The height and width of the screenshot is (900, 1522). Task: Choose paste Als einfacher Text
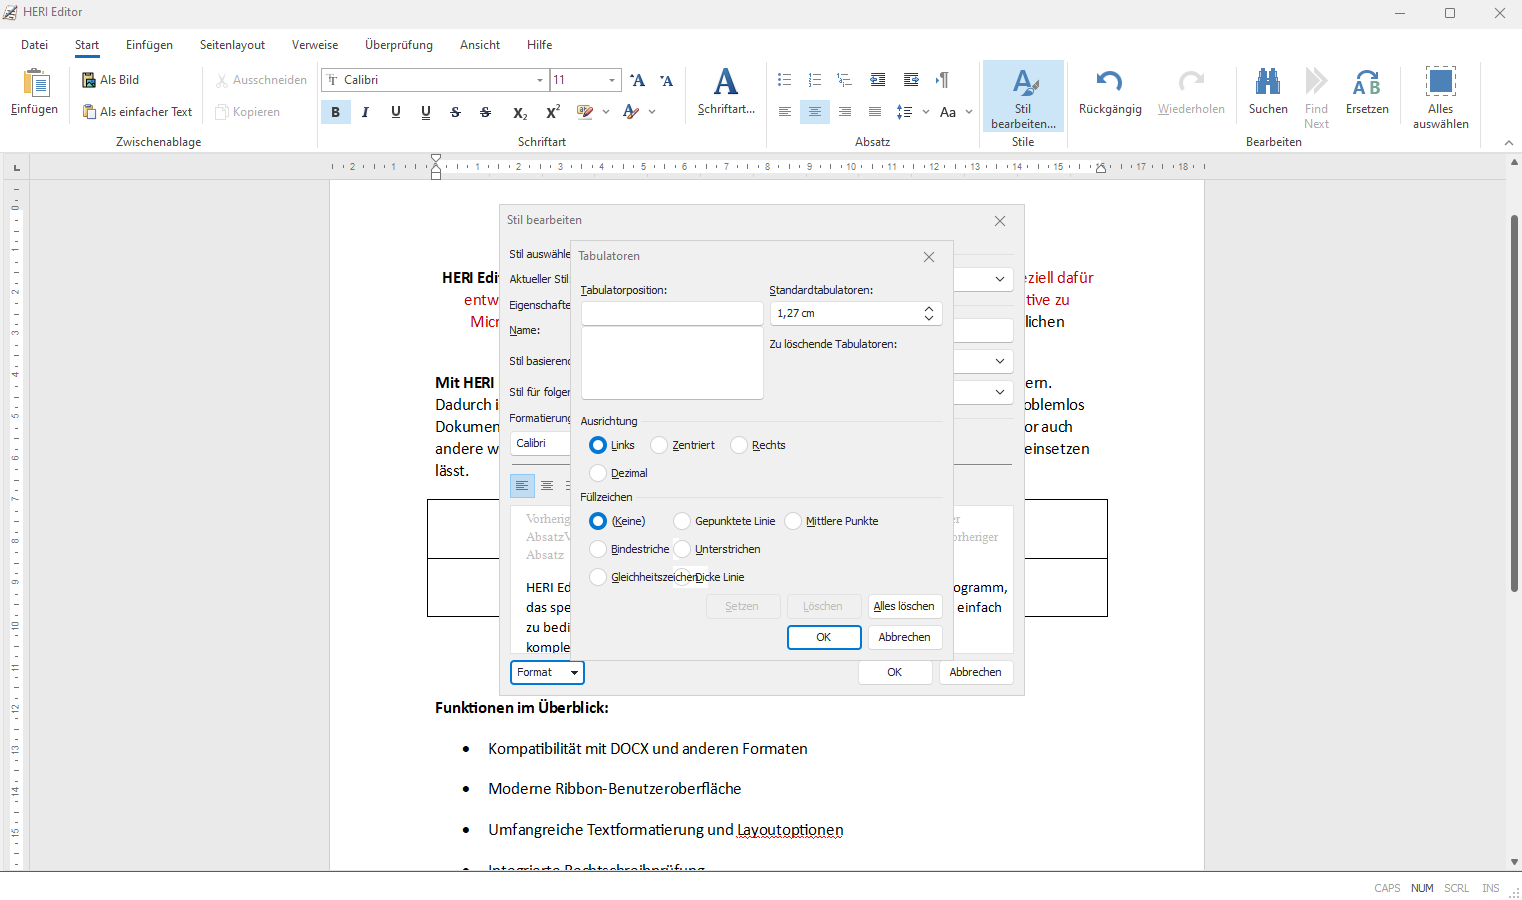pos(138,112)
